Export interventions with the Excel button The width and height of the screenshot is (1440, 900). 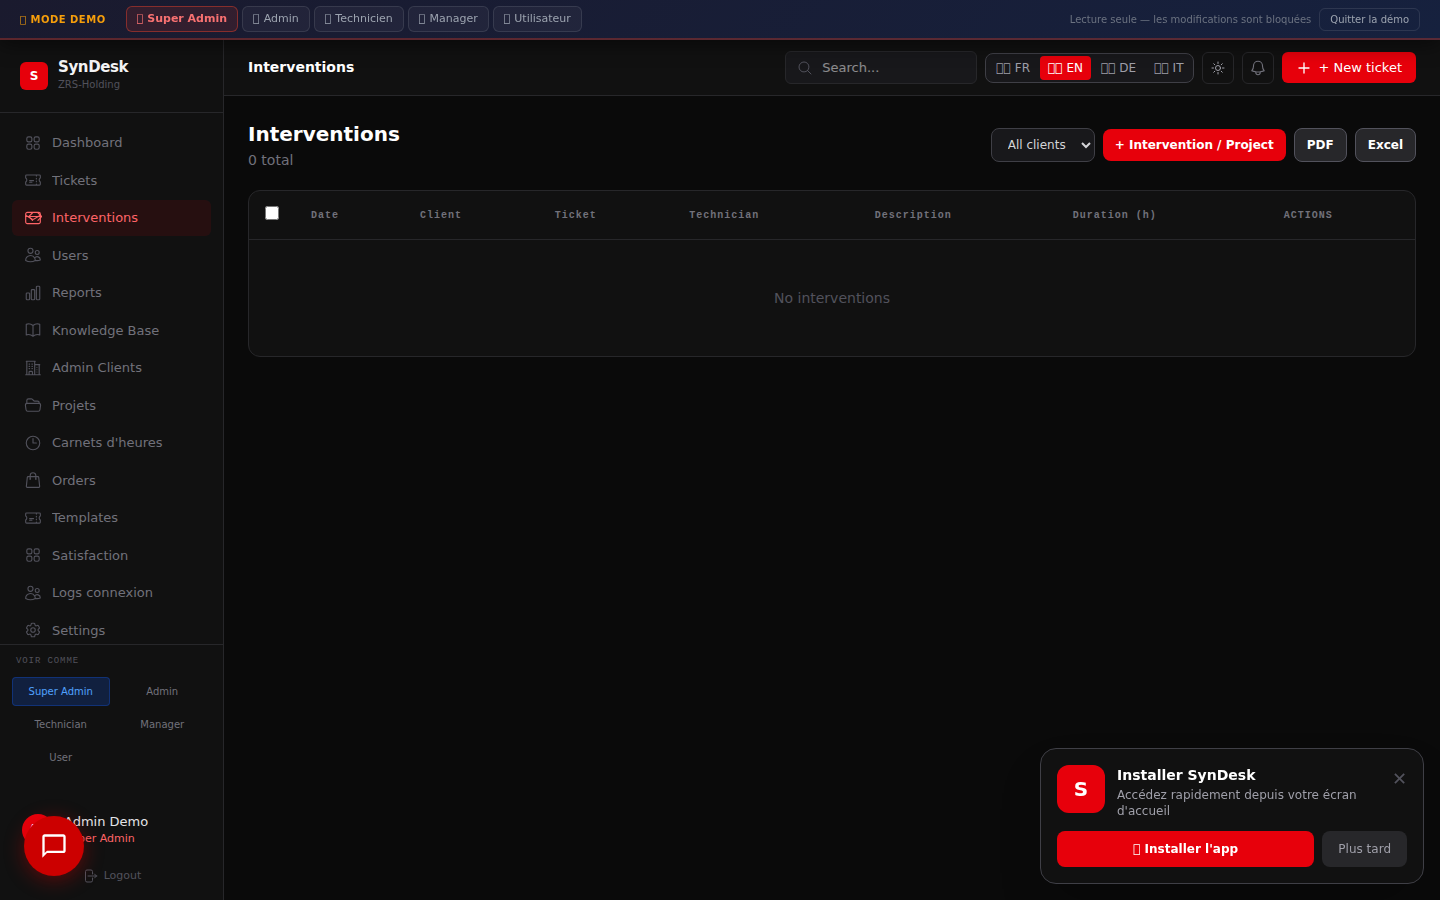[1384, 145]
